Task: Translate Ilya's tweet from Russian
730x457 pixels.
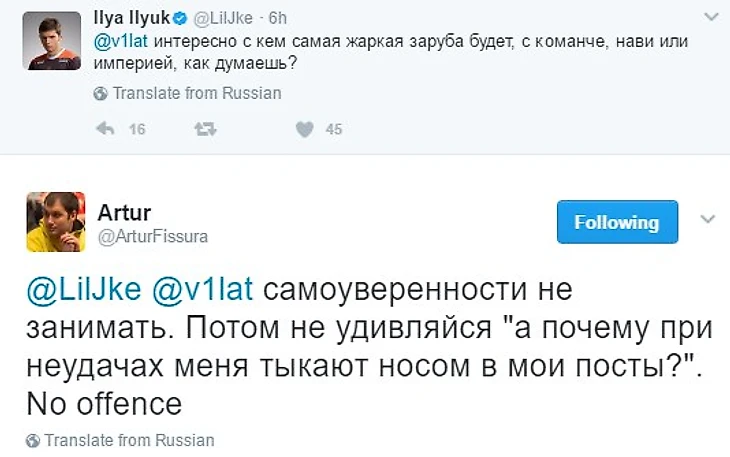Action: (x=197, y=93)
